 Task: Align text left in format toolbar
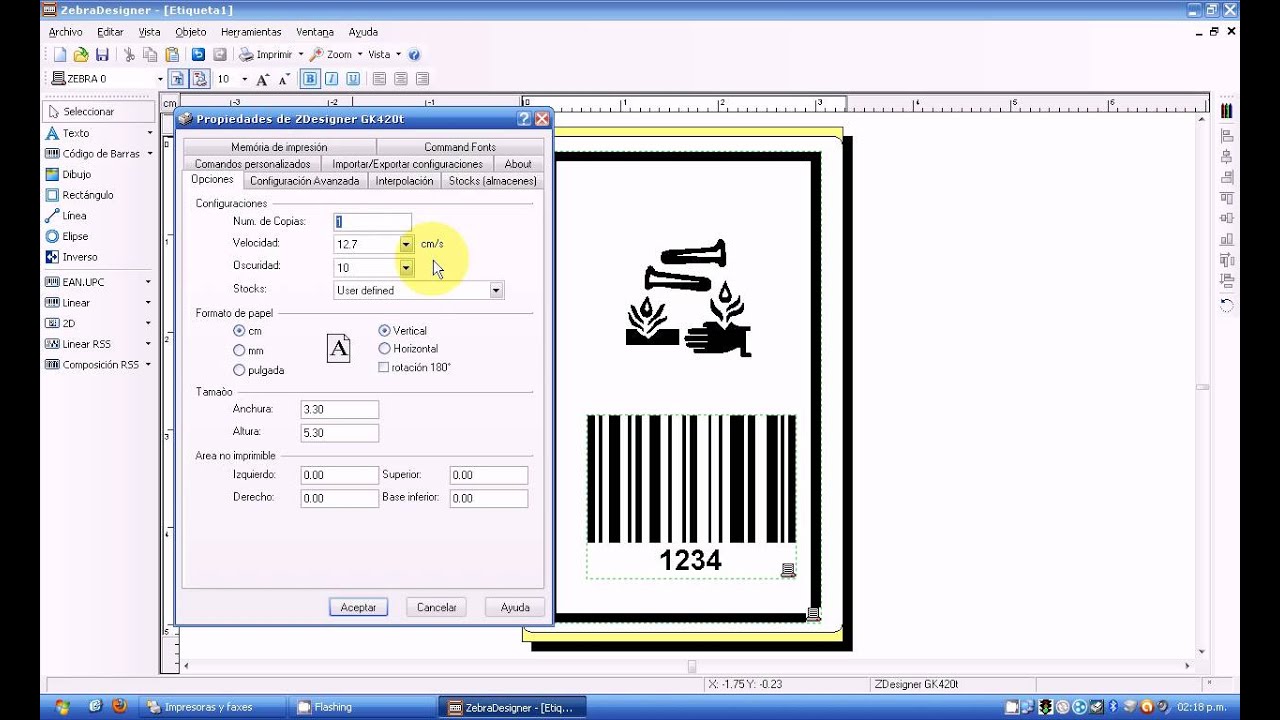[x=379, y=79]
